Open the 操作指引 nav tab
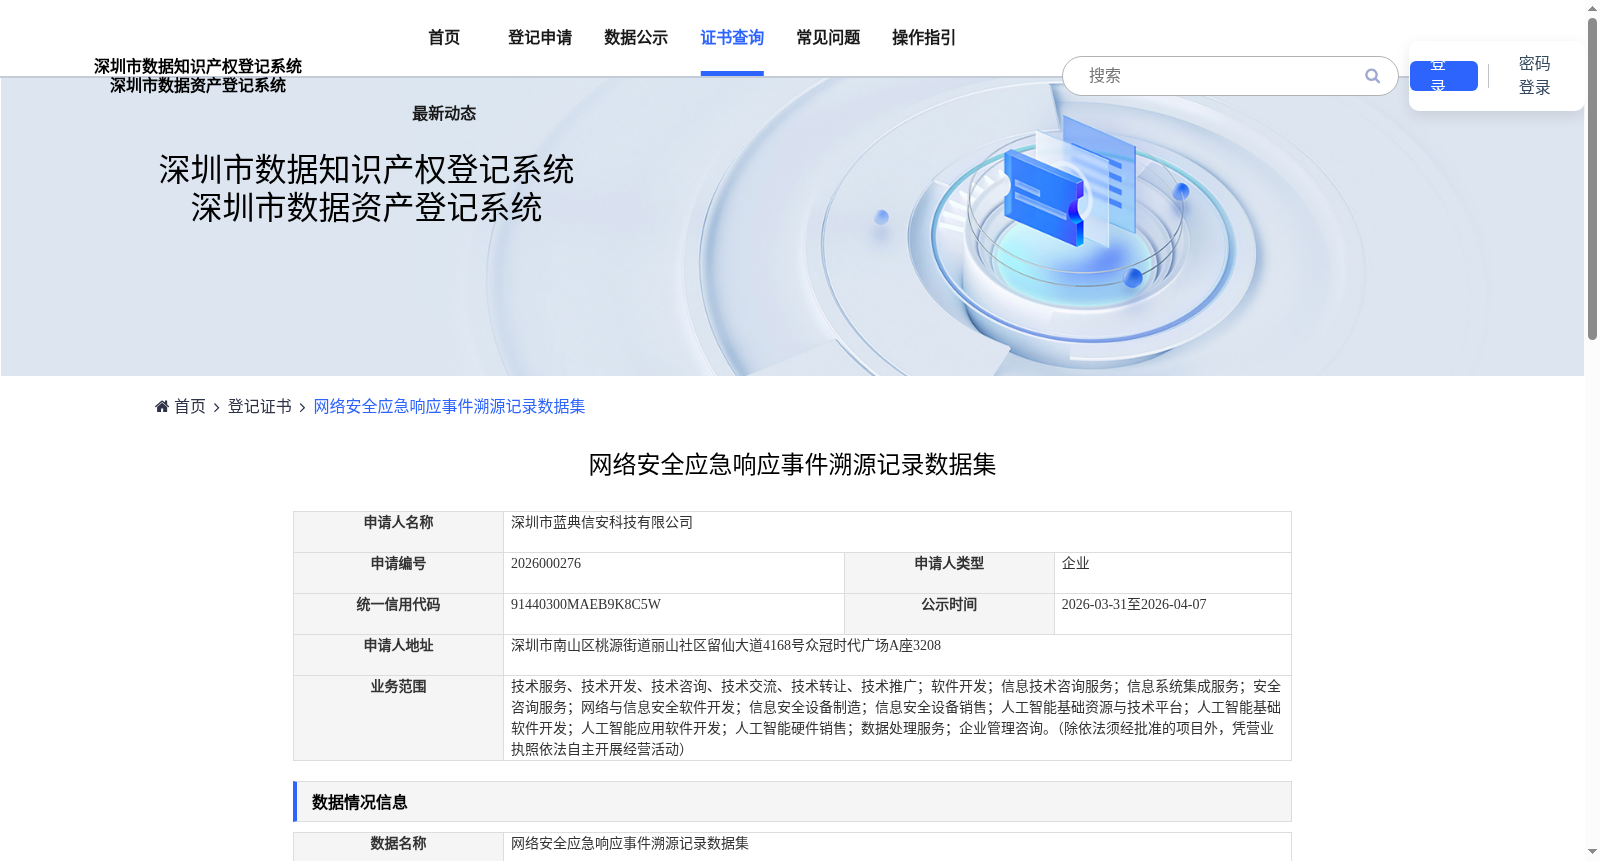 click(x=924, y=38)
